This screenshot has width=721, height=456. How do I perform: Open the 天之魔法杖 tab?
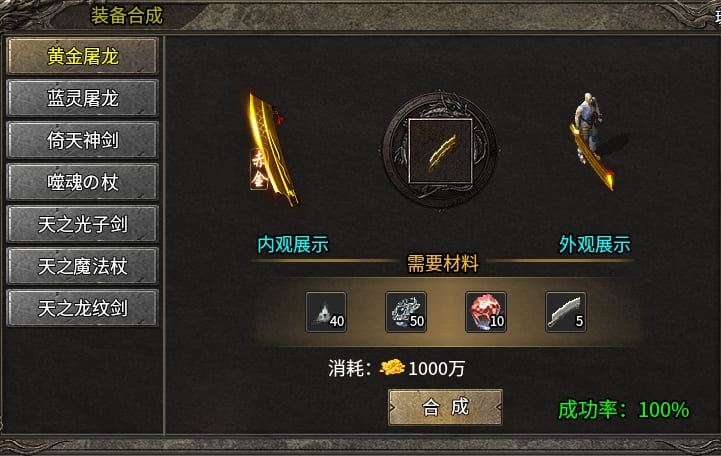[x=83, y=266]
